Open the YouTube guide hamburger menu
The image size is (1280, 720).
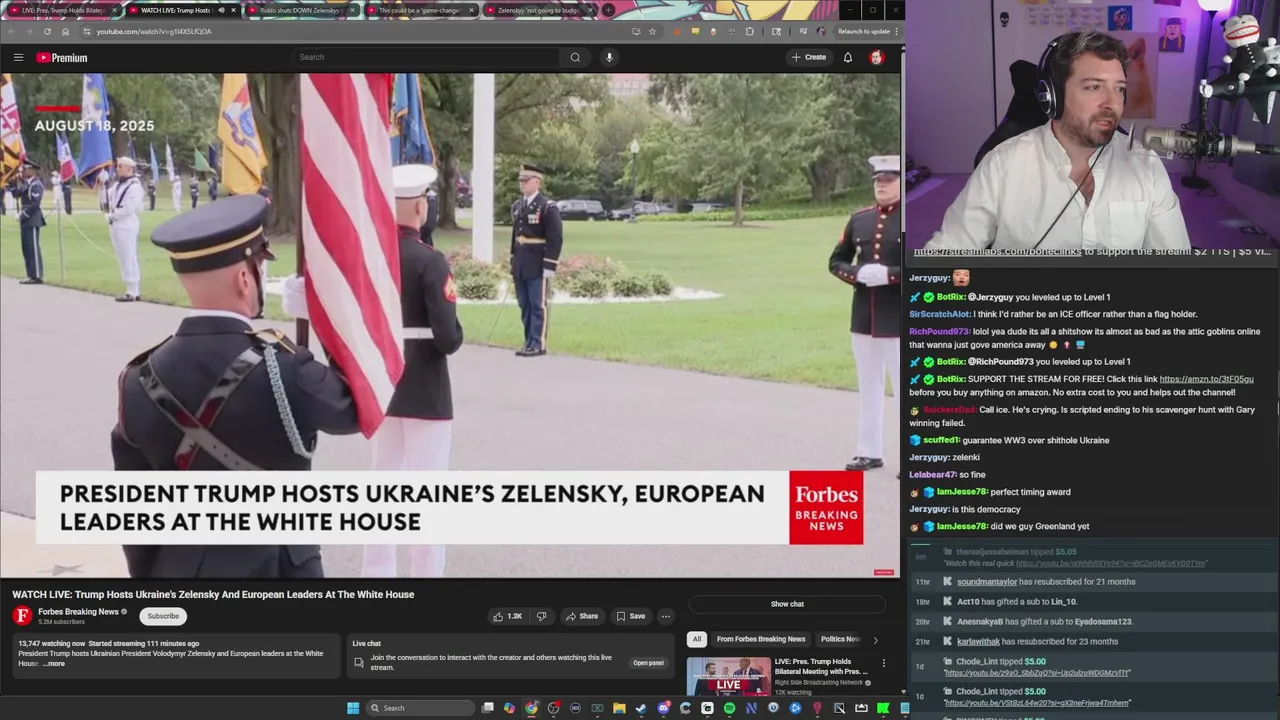(18, 57)
